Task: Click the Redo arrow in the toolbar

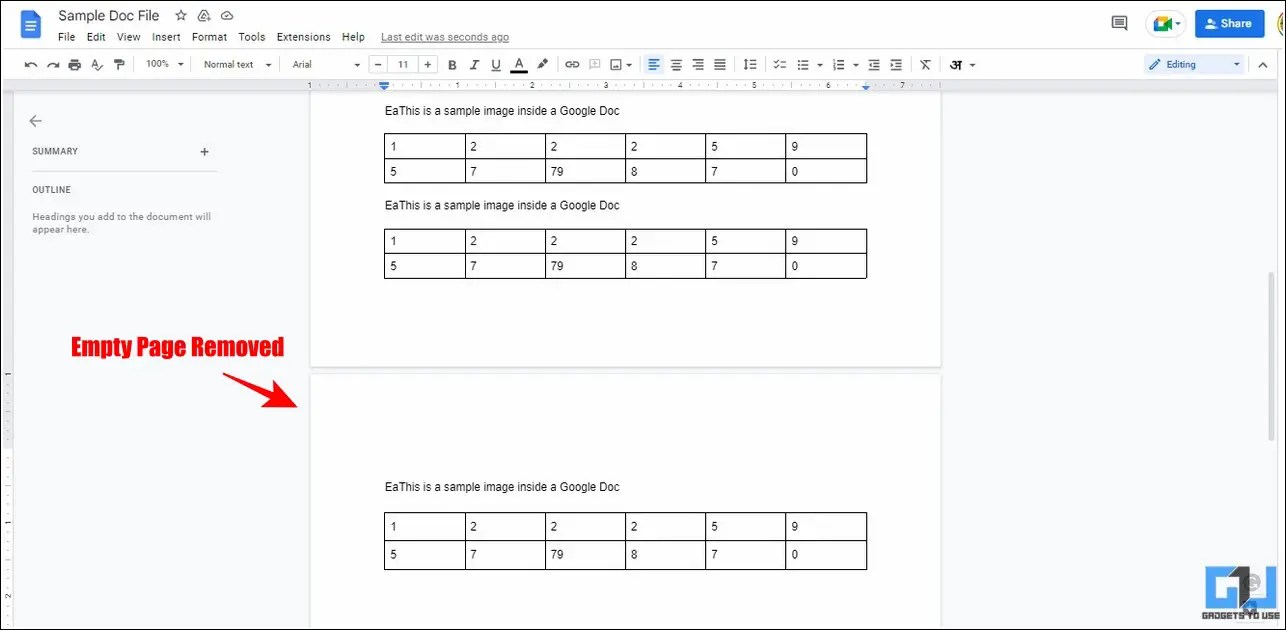Action: (53, 64)
